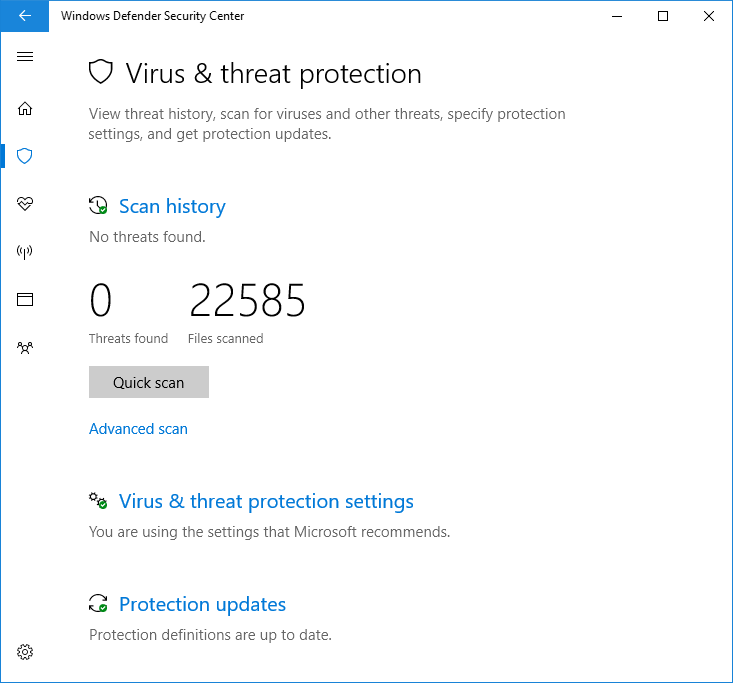The width and height of the screenshot is (733, 683).
Task: Open the Protection updates link
Action: (x=202, y=605)
